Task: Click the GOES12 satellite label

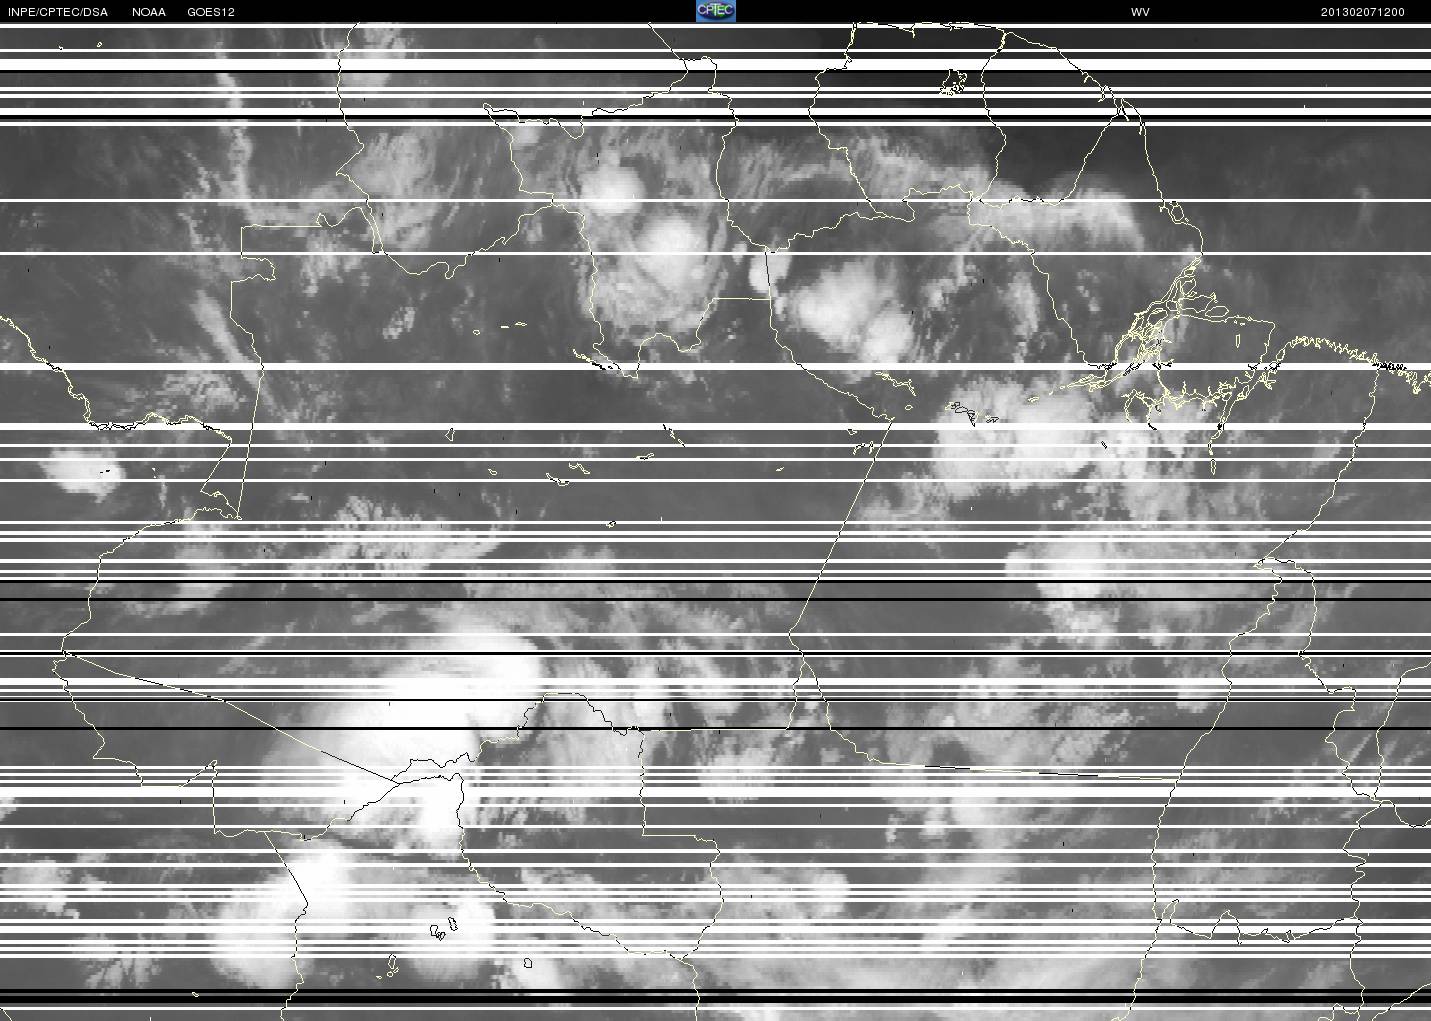Action: click(211, 12)
